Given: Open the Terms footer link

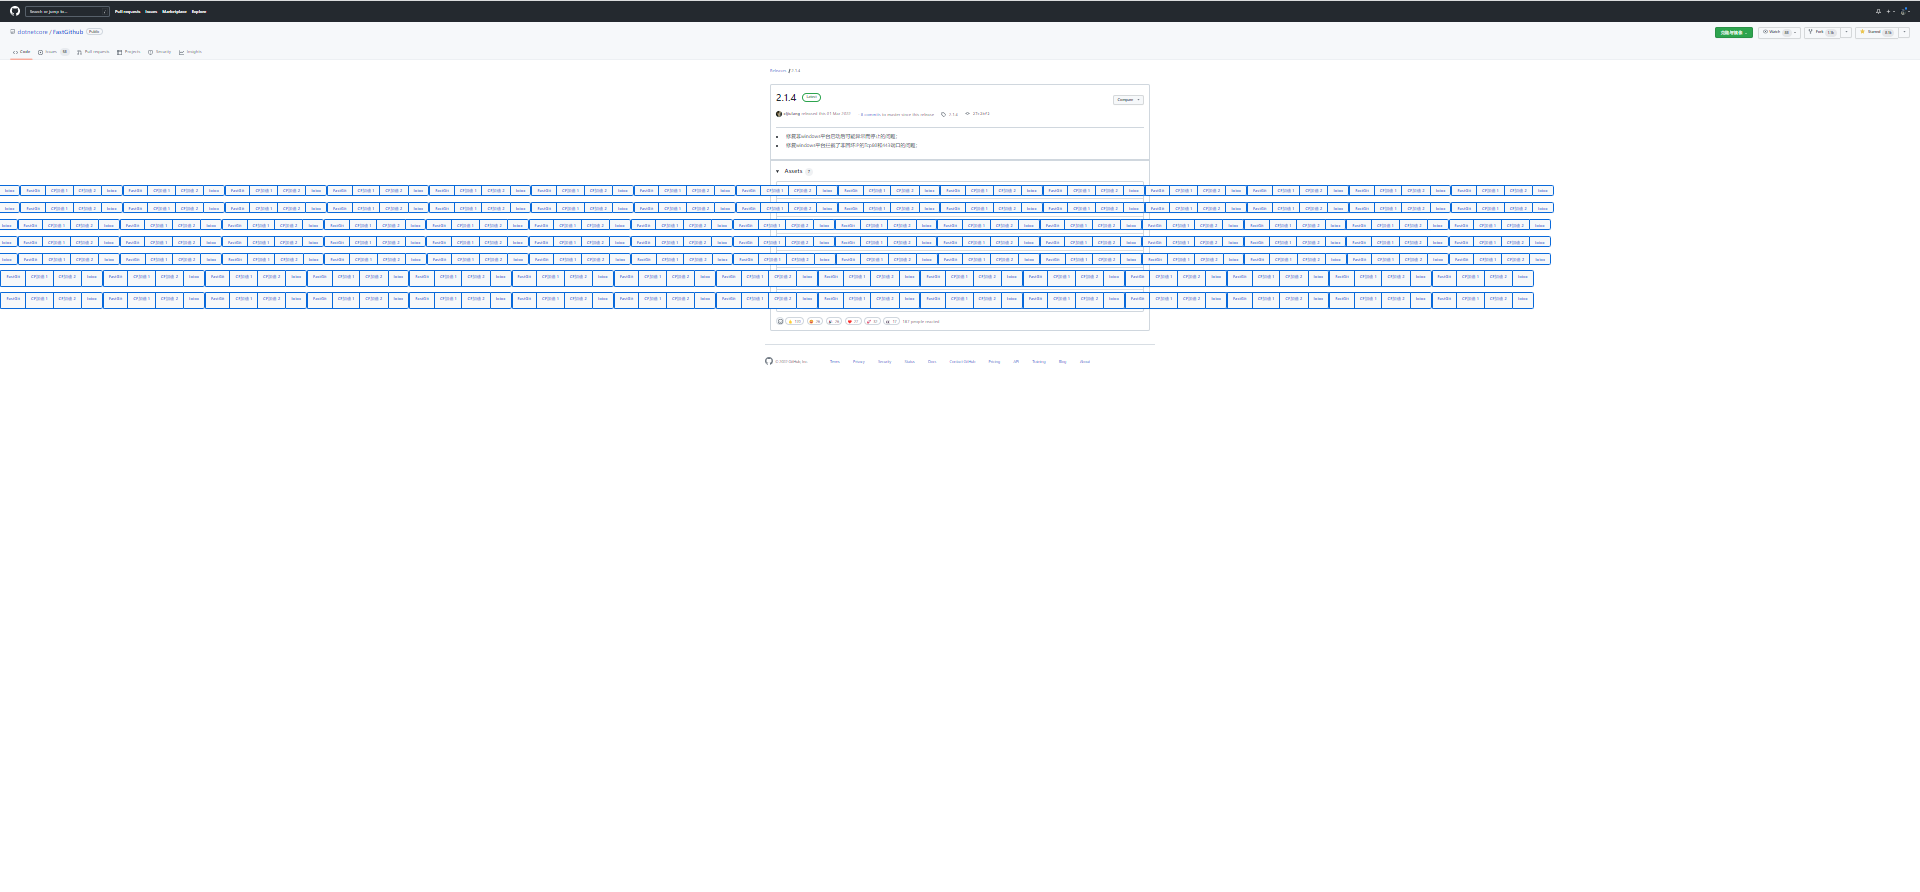Looking at the screenshot, I should coord(835,362).
